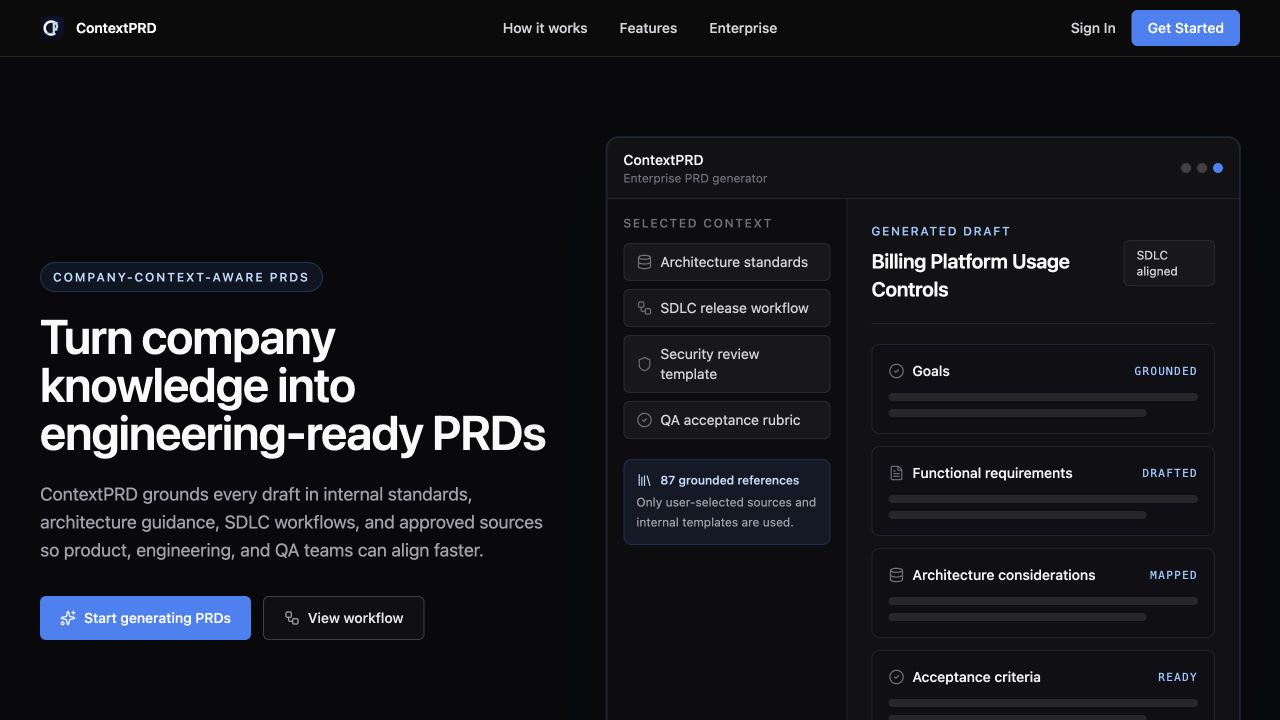Click the Functional requirements section title
The height and width of the screenshot is (720, 1280).
click(992, 473)
